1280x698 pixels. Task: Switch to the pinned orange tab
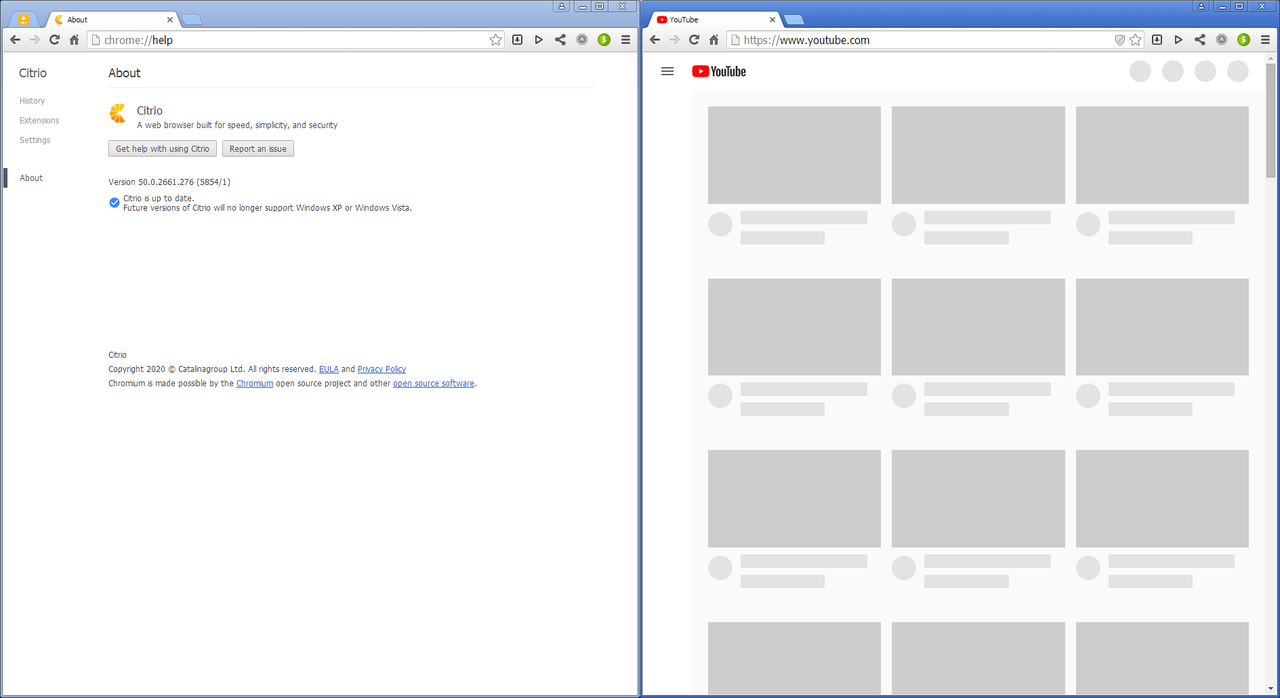coord(24,19)
